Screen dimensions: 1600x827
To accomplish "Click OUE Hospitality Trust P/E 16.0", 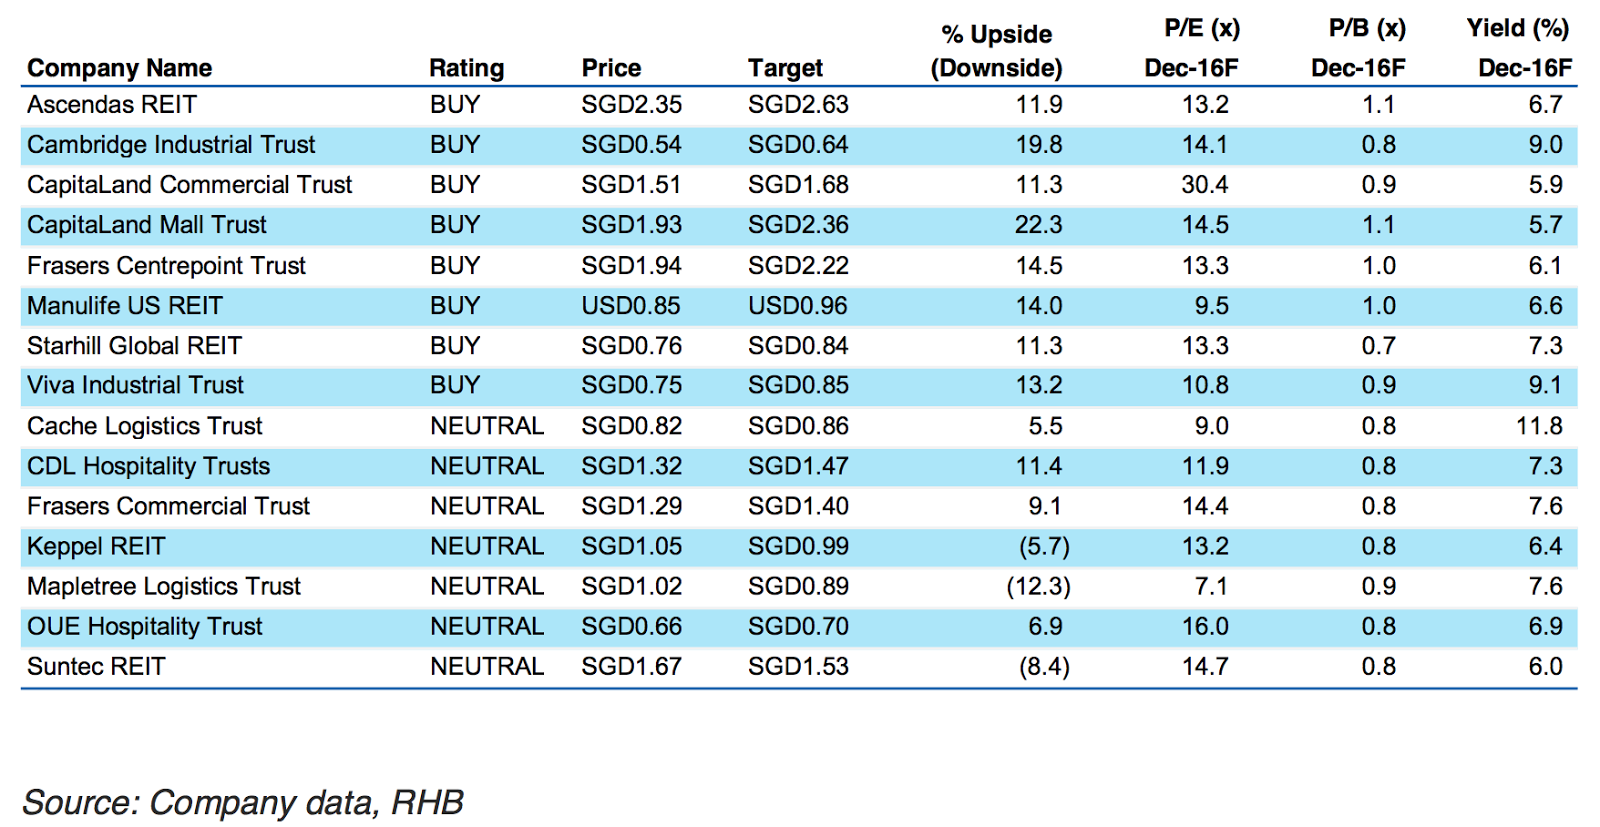I will click(1205, 627).
